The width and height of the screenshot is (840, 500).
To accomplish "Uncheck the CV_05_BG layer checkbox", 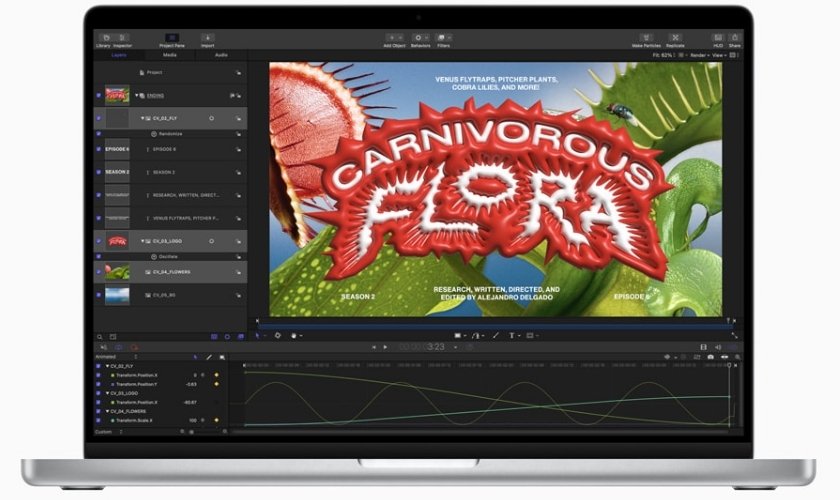I will pyautogui.click(x=98, y=295).
